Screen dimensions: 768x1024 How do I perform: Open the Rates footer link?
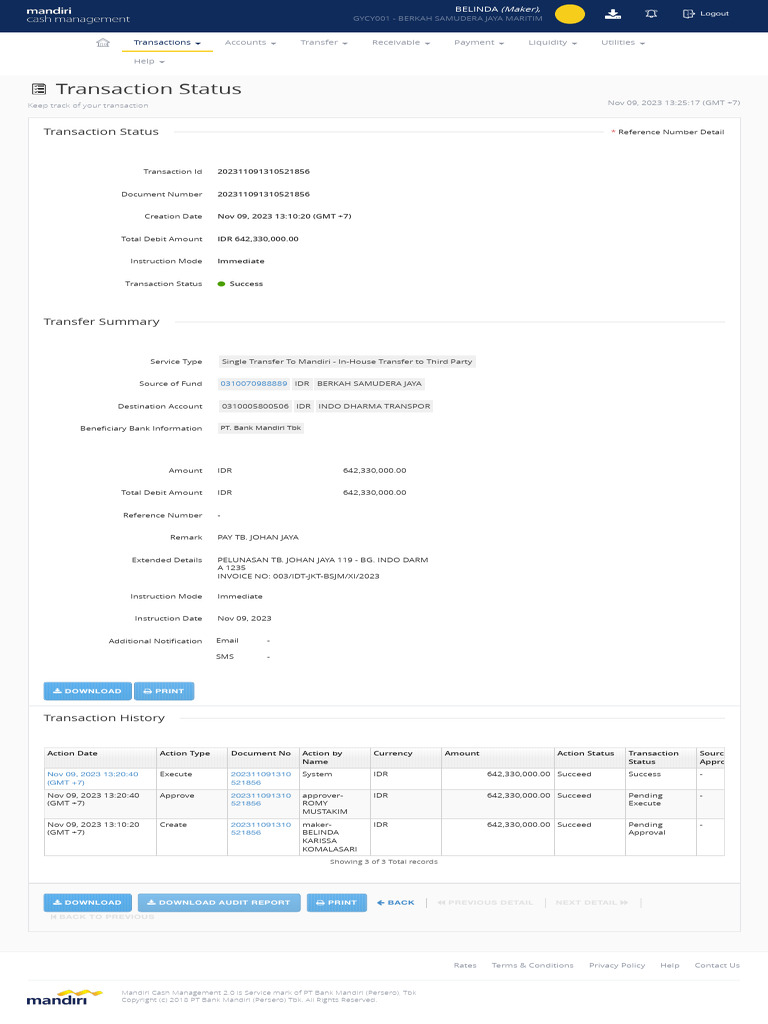click(465, 965)
